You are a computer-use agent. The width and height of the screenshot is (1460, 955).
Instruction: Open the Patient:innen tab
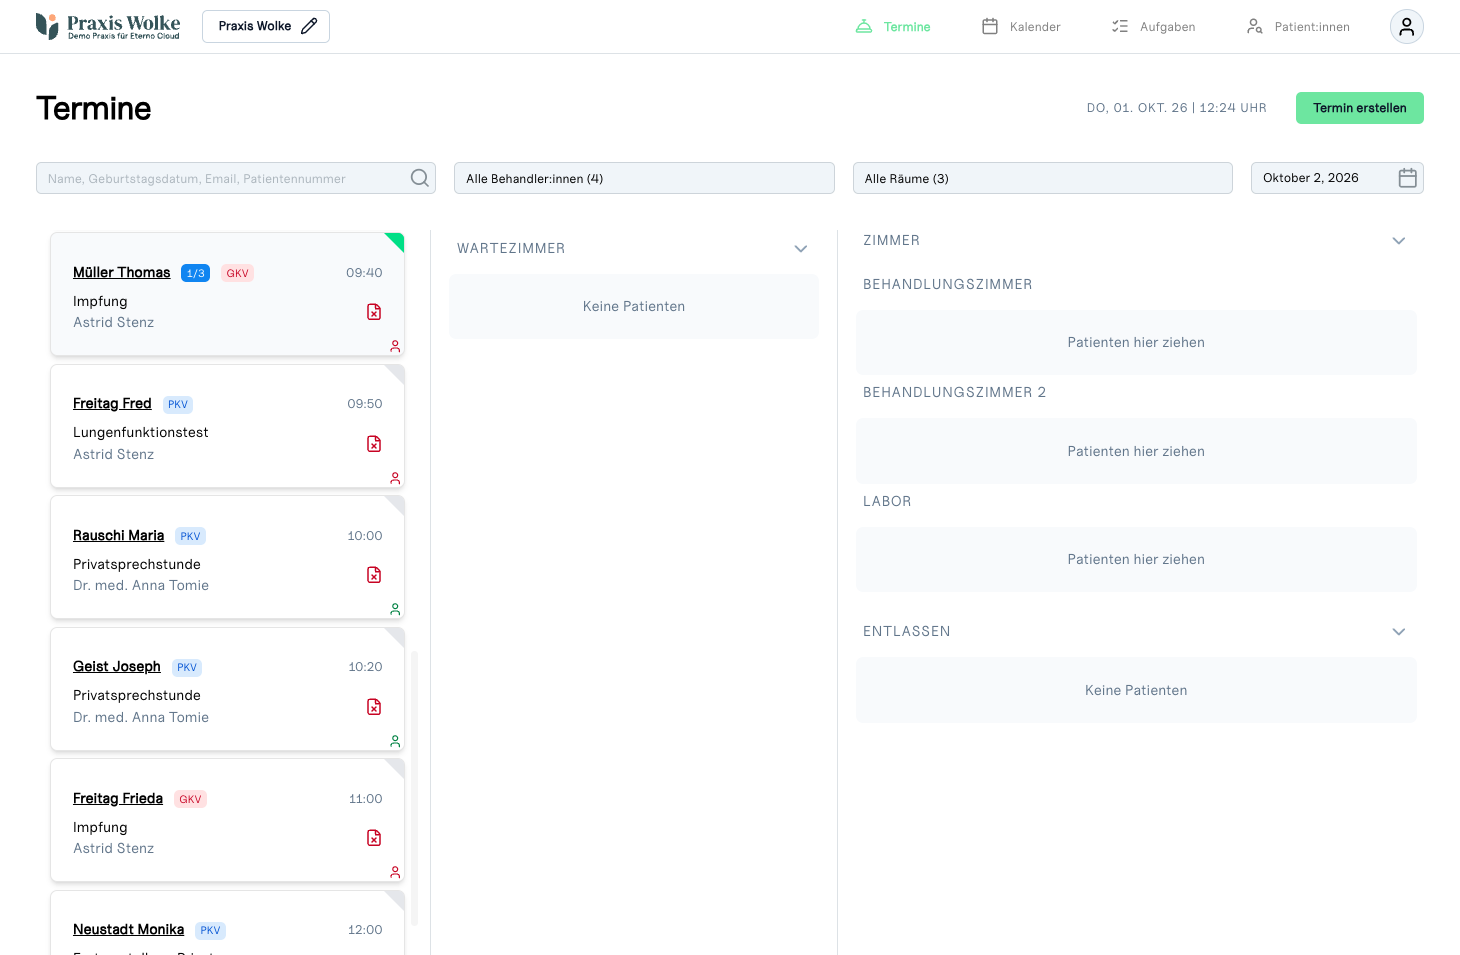[1298, 27]
